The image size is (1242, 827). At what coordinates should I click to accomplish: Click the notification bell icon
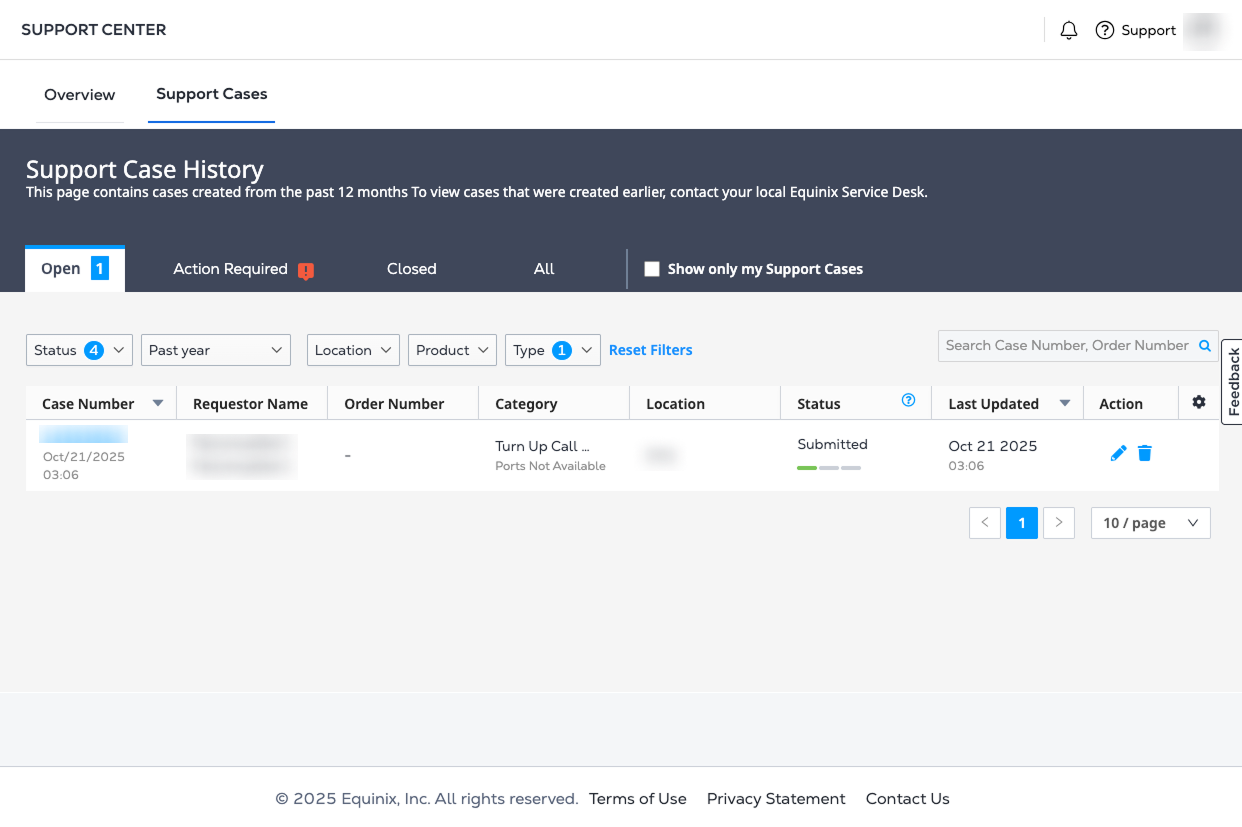tap(1068, 30)
